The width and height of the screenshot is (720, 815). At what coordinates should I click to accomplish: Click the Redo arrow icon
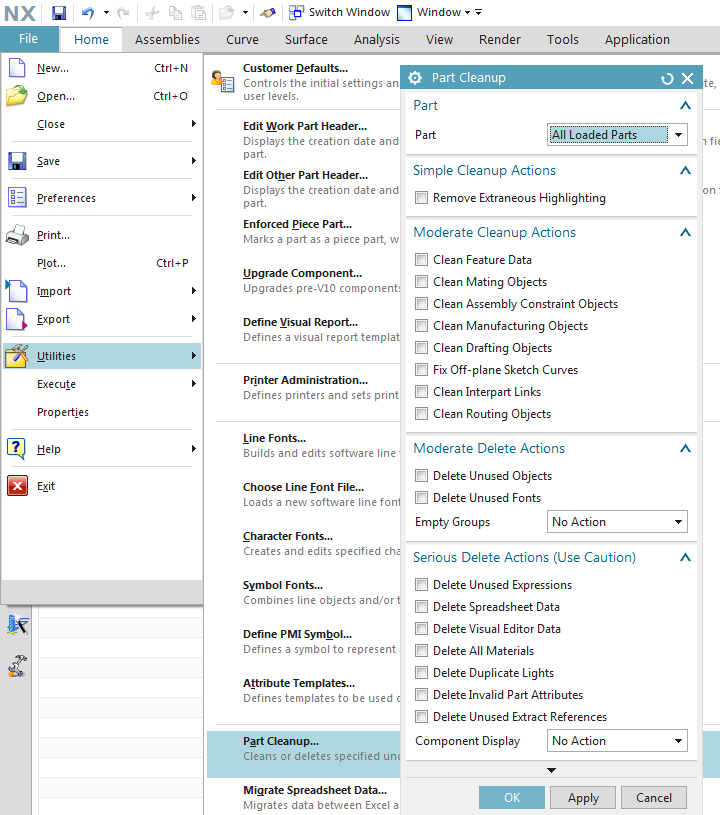[123, 12]
